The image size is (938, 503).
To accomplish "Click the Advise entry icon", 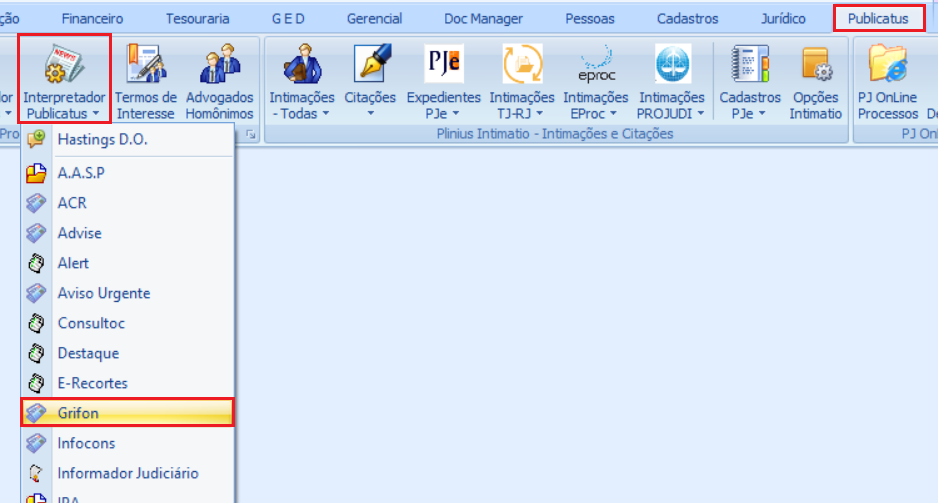I will point(36,233).
